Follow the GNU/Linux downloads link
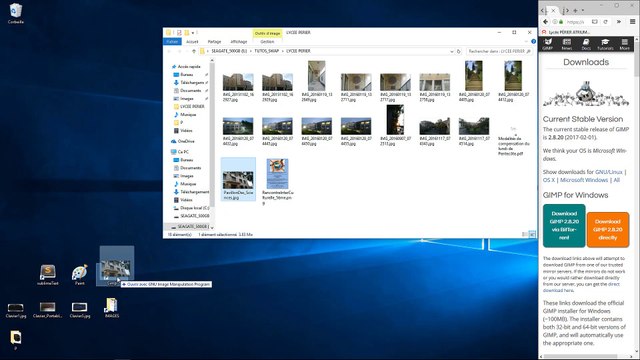 tap(609, 172)
